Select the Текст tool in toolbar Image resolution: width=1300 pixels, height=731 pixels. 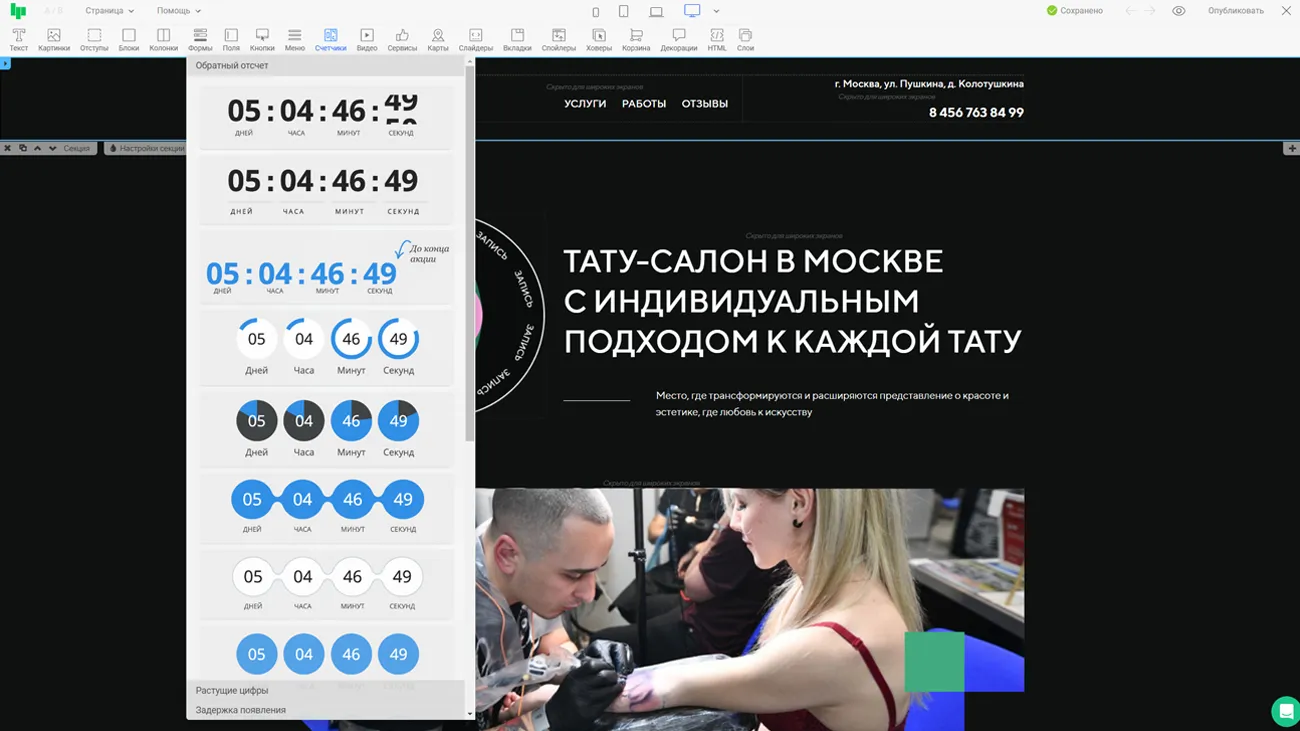point(18,39)
